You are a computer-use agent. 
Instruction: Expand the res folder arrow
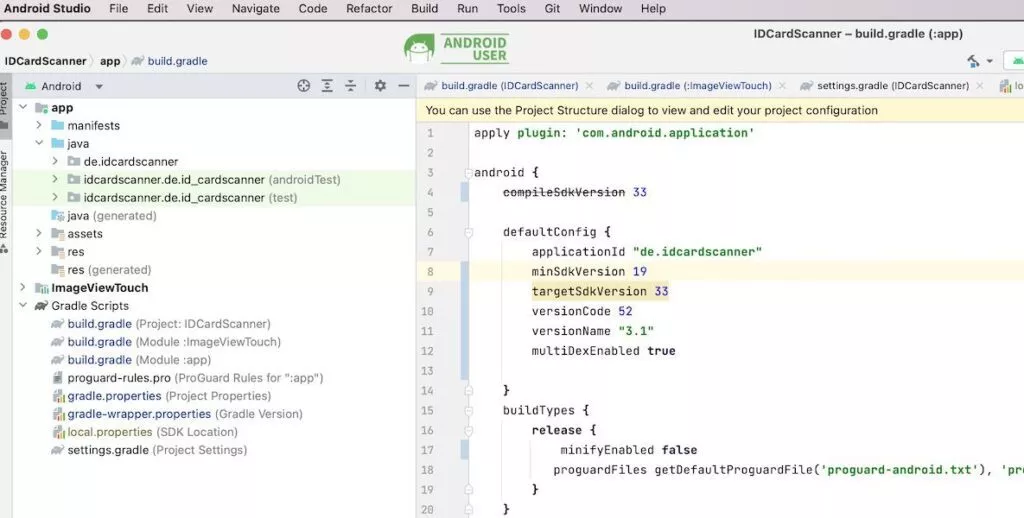[39, 251]
